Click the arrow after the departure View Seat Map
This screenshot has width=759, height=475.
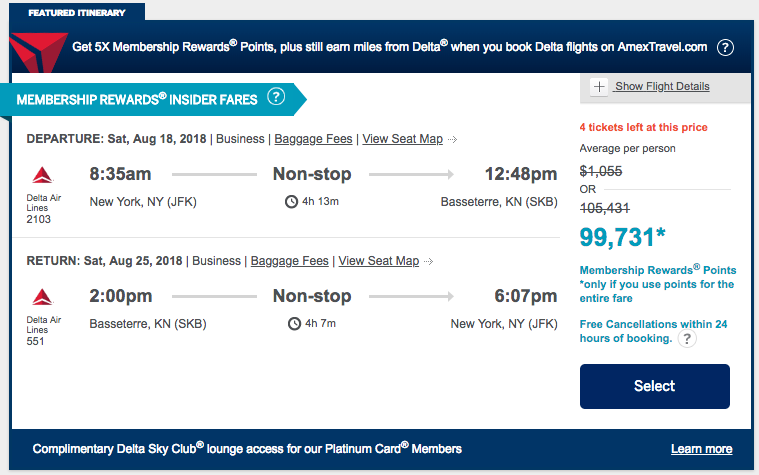[452, 139]
